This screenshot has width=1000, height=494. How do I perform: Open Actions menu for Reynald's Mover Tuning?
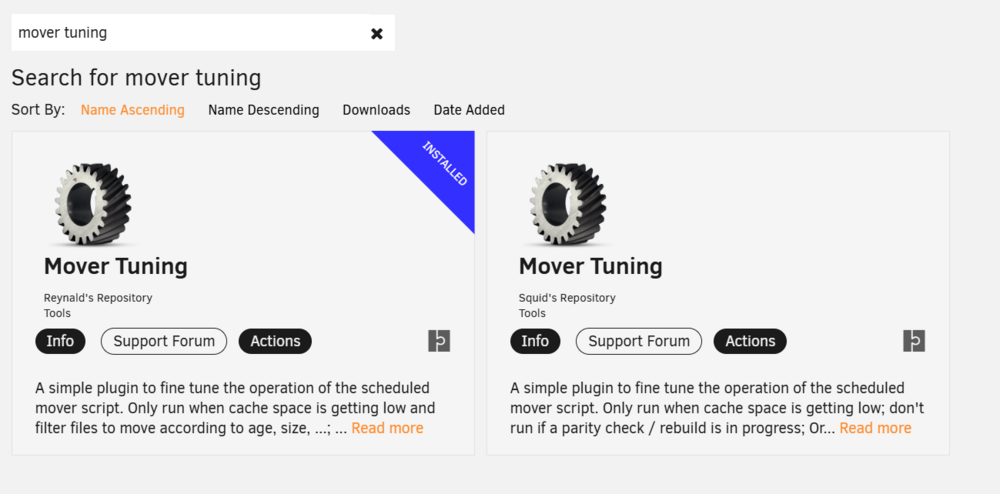(275, 341)
